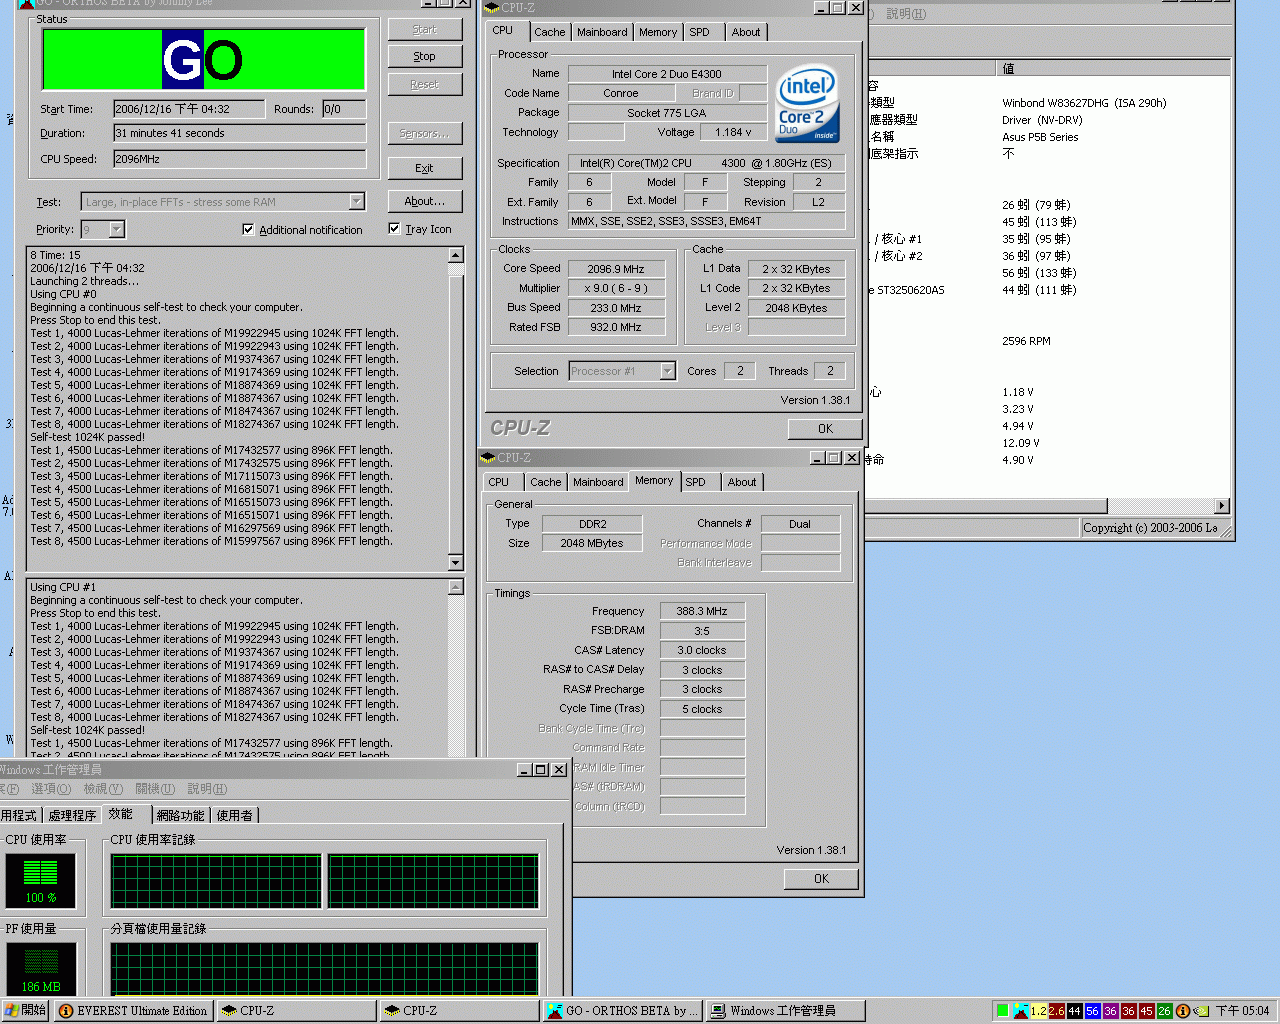Click the Exit button in ORTHOS
The height and width of the screenshot is (1024, 1280).
tap(425, 169)
